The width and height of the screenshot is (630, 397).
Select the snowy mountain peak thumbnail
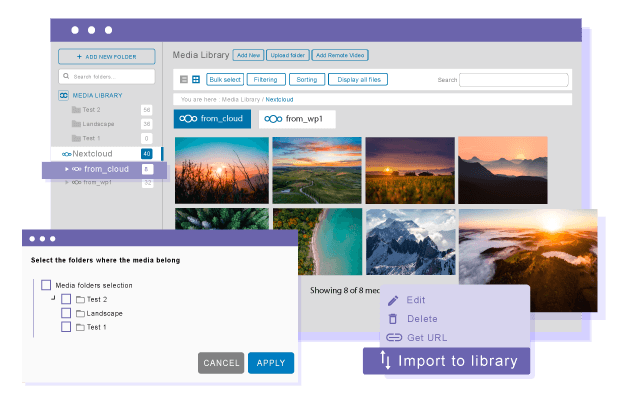tap(411, 242)
